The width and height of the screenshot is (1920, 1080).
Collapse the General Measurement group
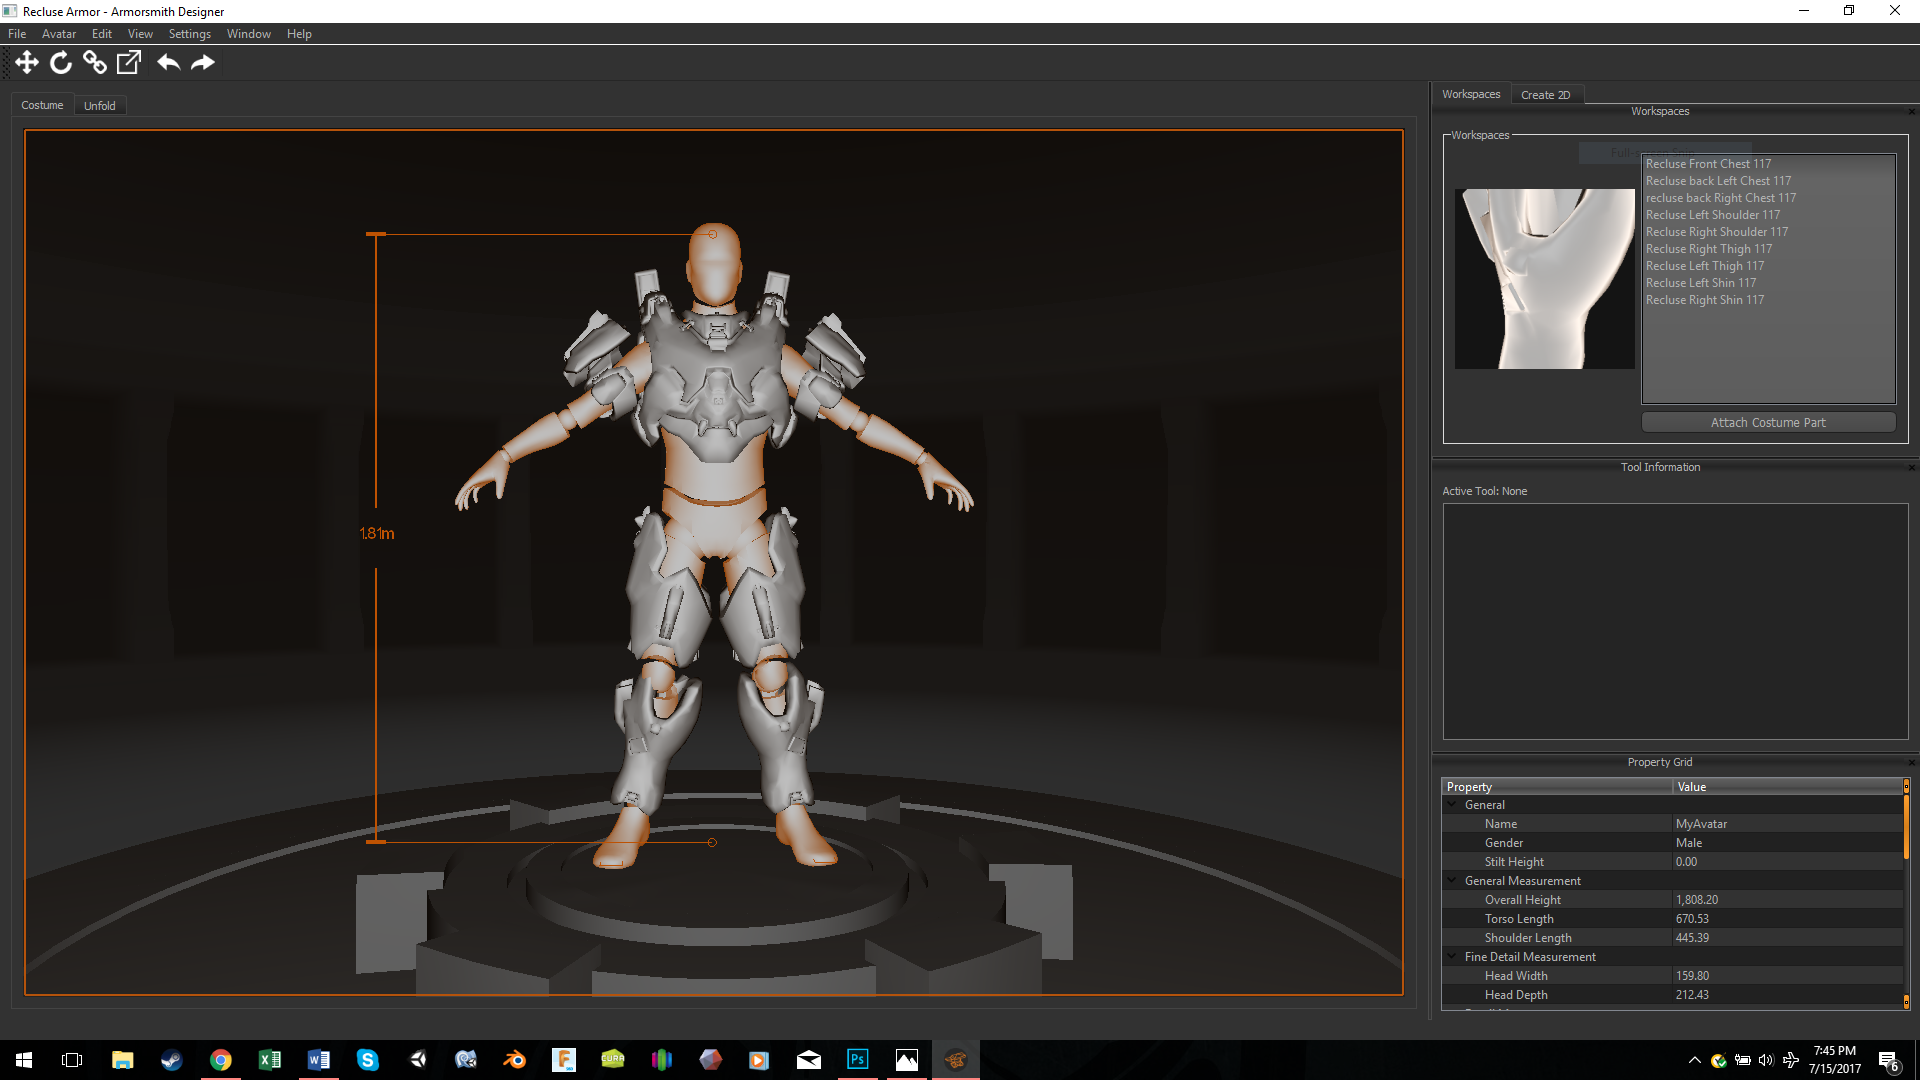1452,880
